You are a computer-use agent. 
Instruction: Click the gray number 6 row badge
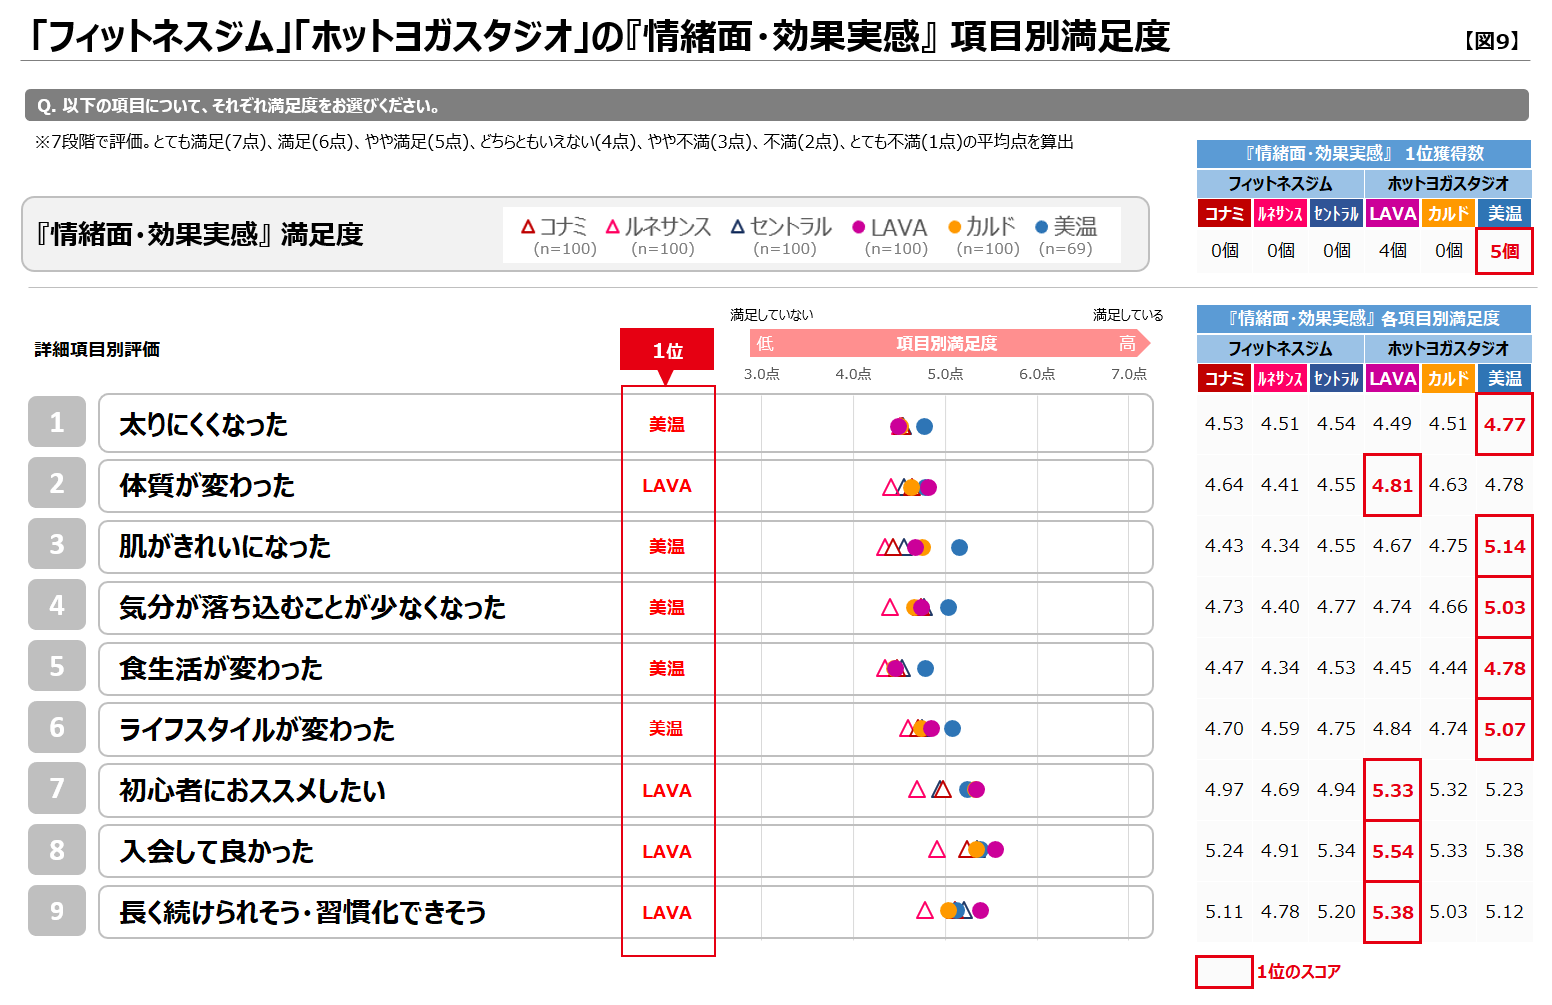pyautogui.click(x=57, y=727)
